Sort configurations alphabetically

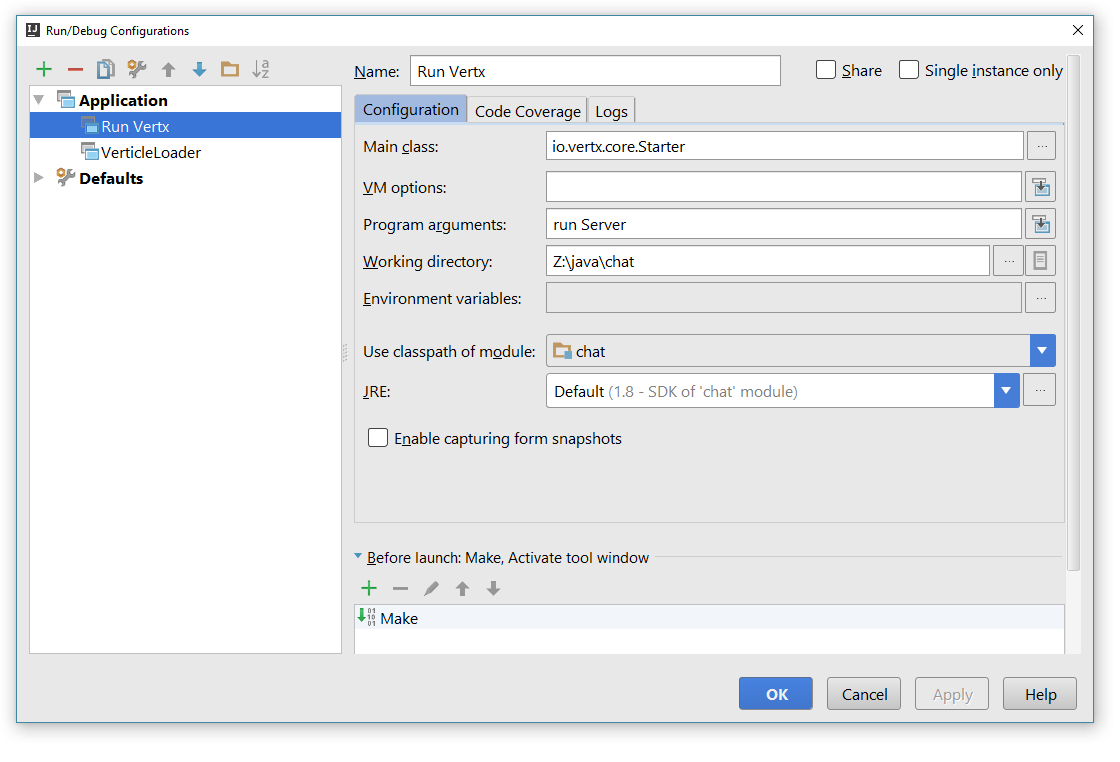261,69
